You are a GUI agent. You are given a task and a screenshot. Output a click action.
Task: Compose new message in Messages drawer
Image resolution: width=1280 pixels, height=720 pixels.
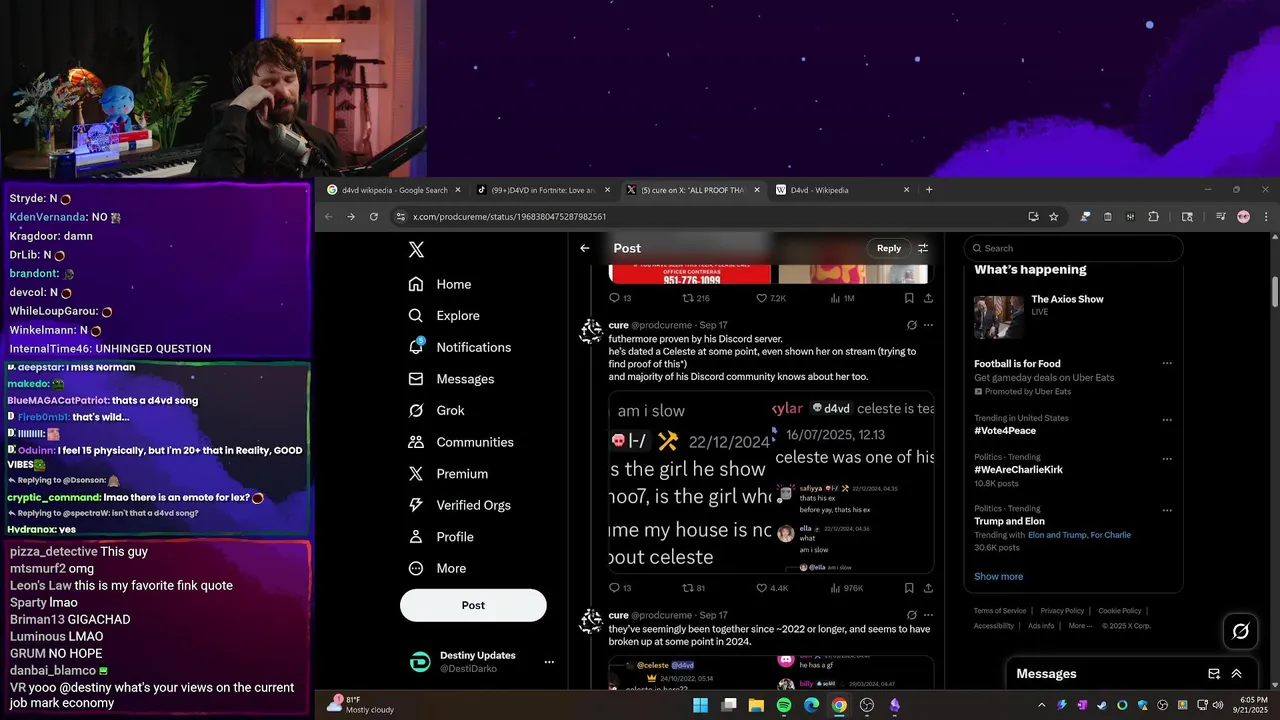(x=1214, y=674)
